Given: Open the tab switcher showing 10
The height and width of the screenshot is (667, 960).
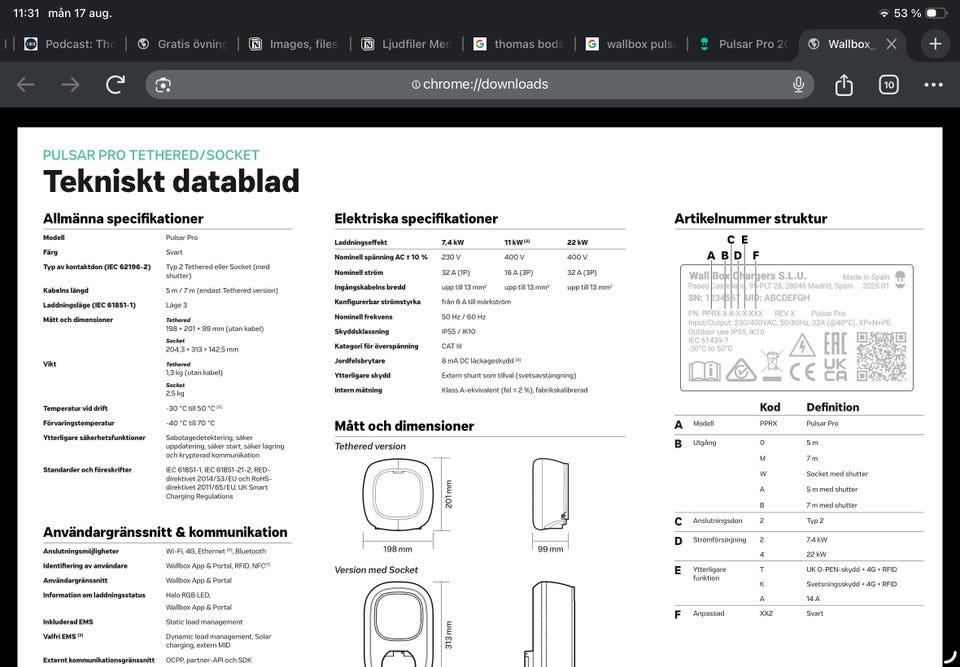Looking at the screenshot, I should point(888,85).
